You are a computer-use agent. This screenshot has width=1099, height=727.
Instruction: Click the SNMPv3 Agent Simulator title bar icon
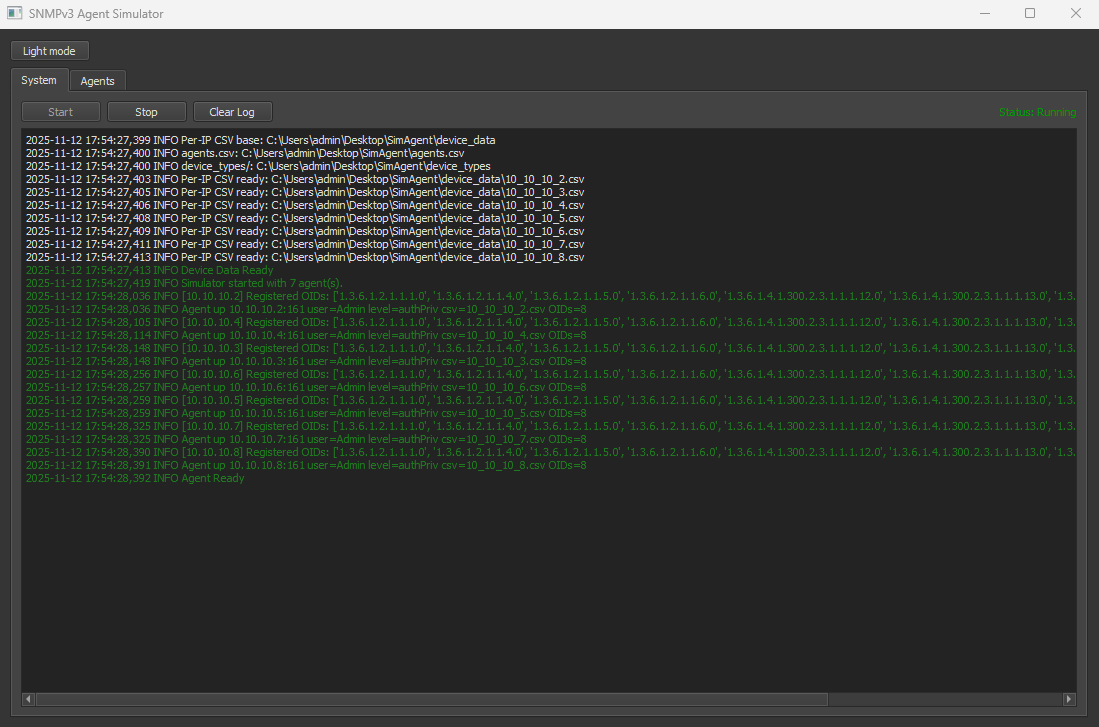tap(13, 14)
